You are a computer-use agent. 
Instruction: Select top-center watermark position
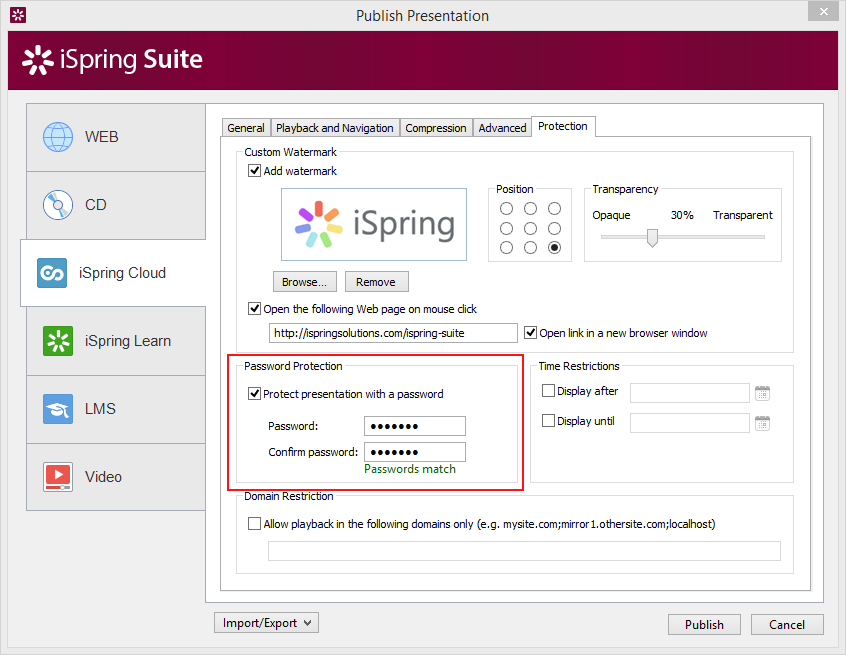530,209
